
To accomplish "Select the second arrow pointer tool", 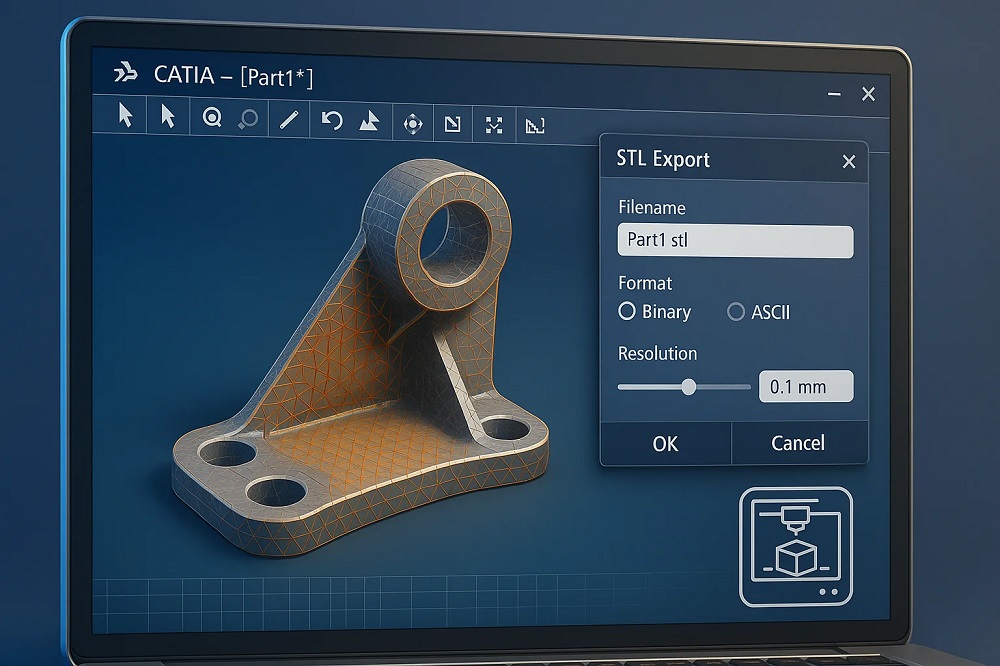I will [168, 117].
